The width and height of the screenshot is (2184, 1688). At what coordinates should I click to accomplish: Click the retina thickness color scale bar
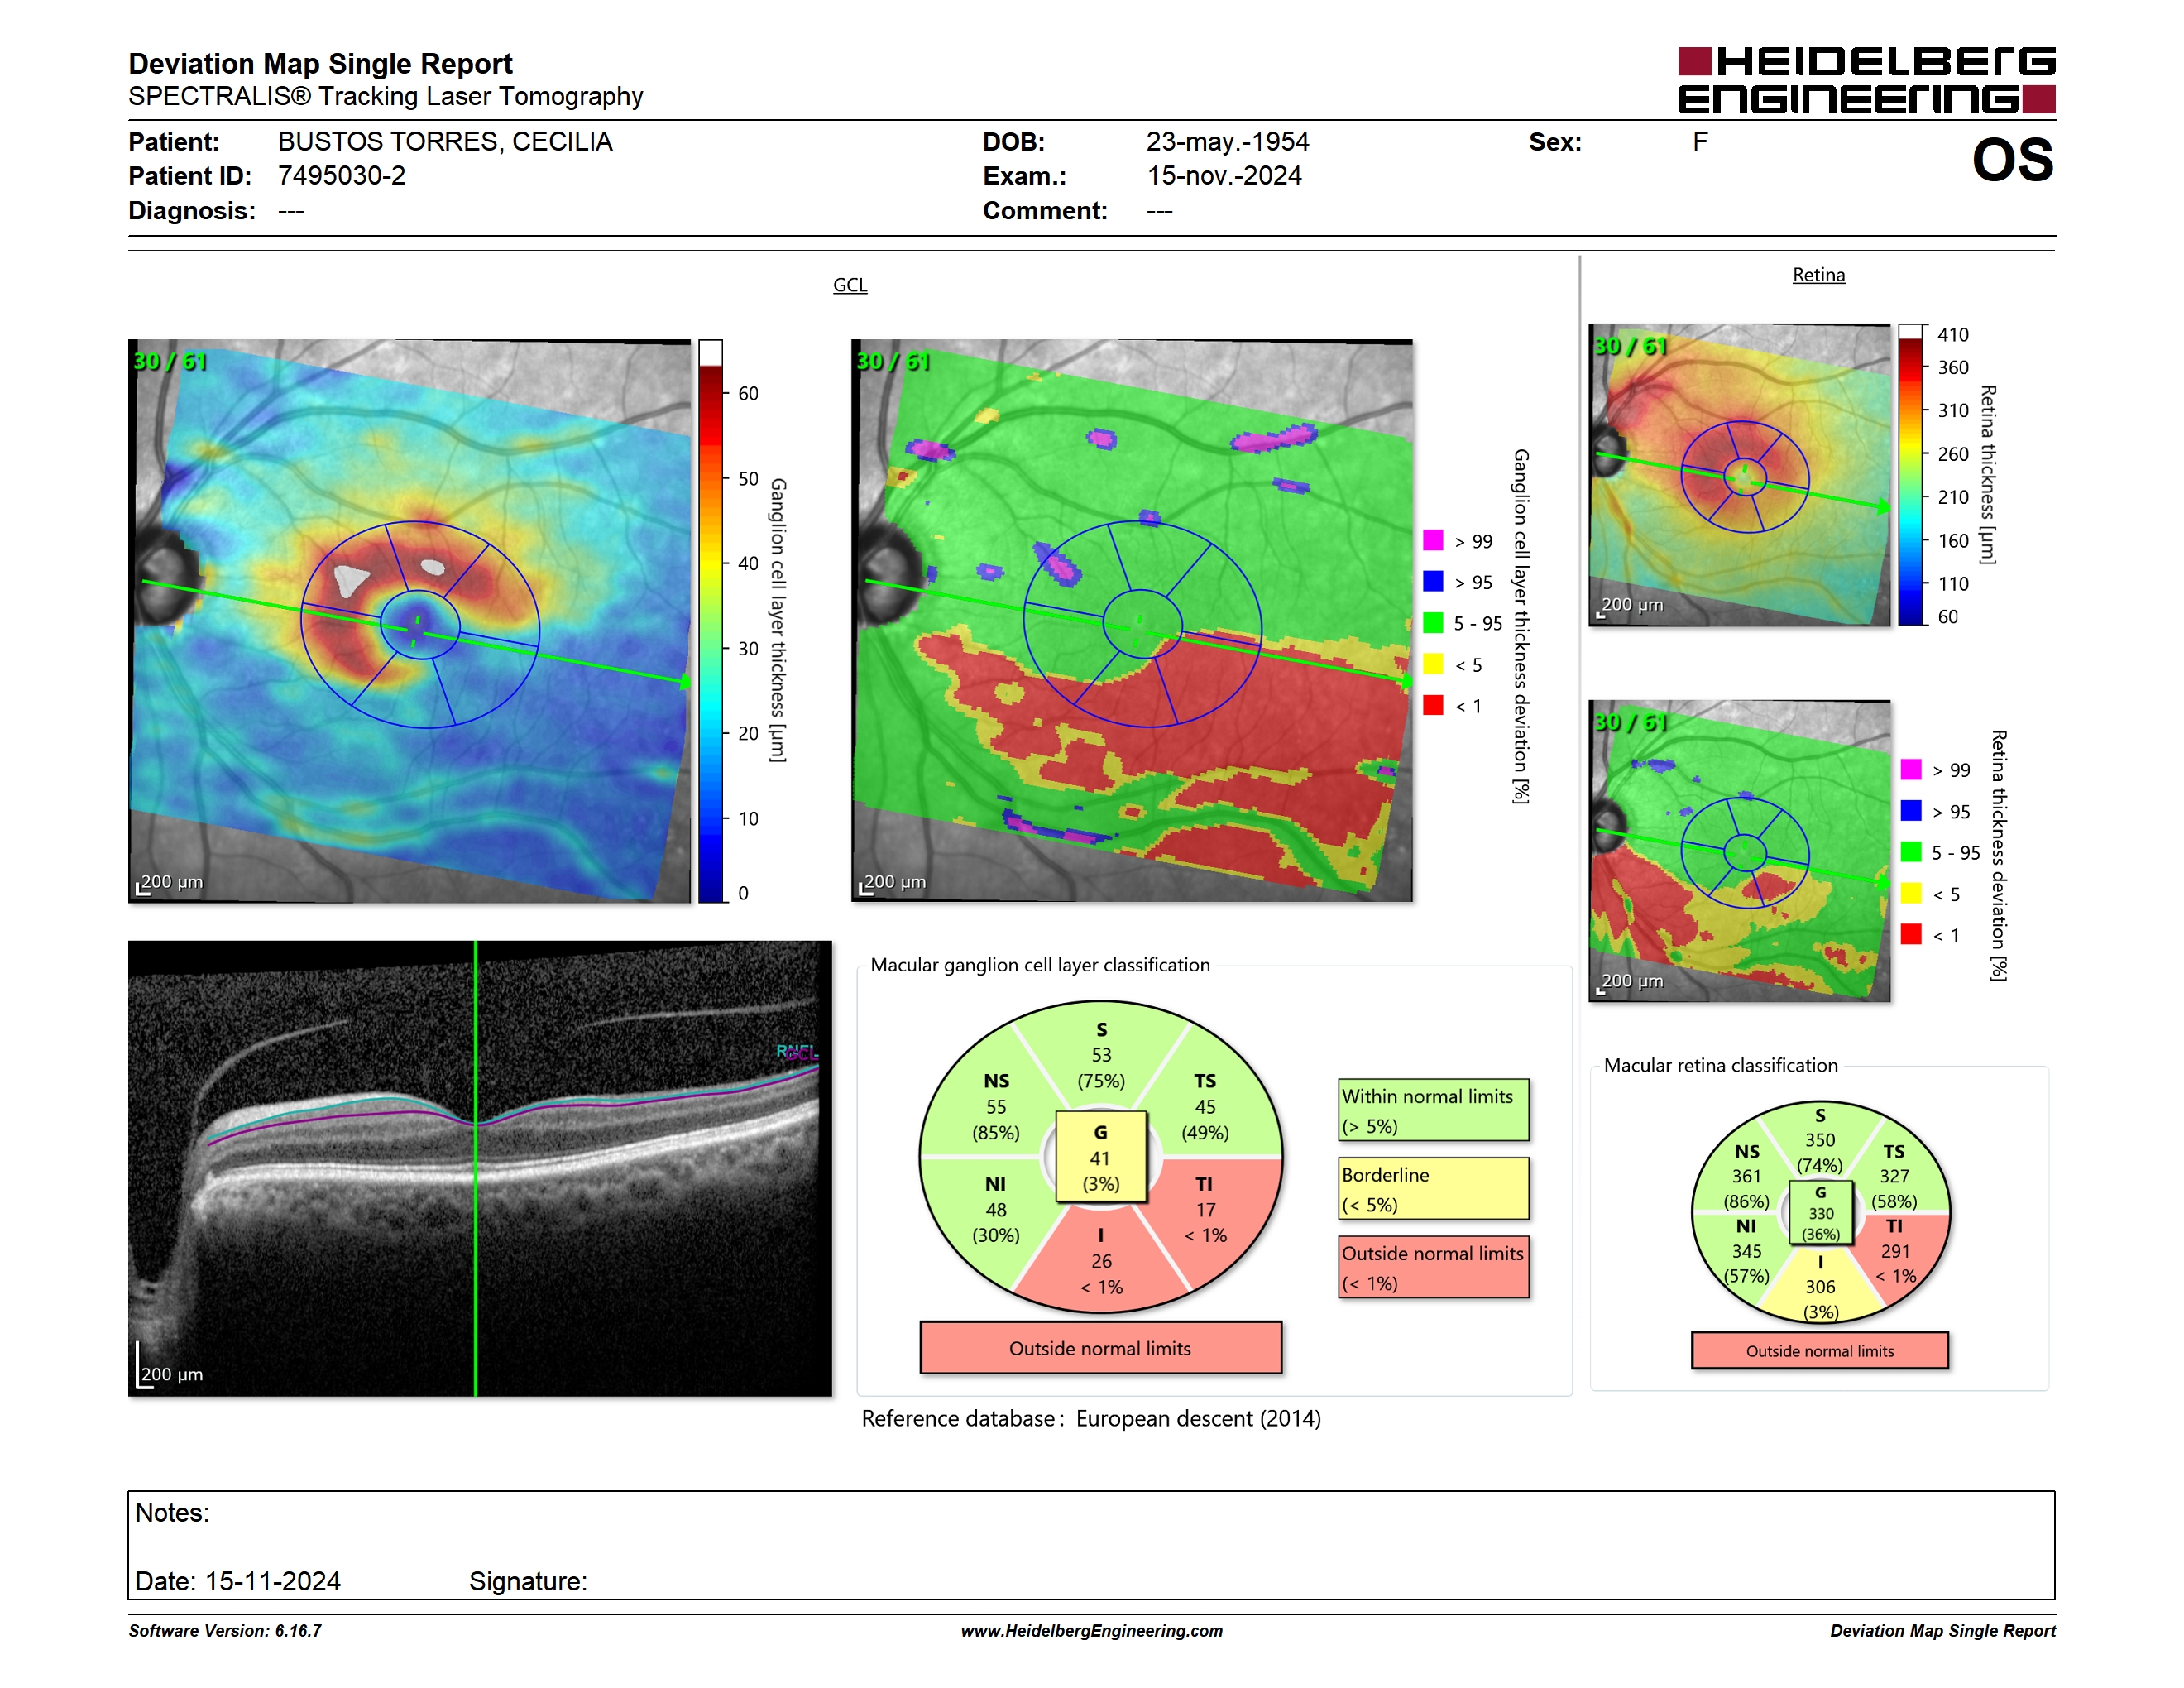(x=1911, y=475)
